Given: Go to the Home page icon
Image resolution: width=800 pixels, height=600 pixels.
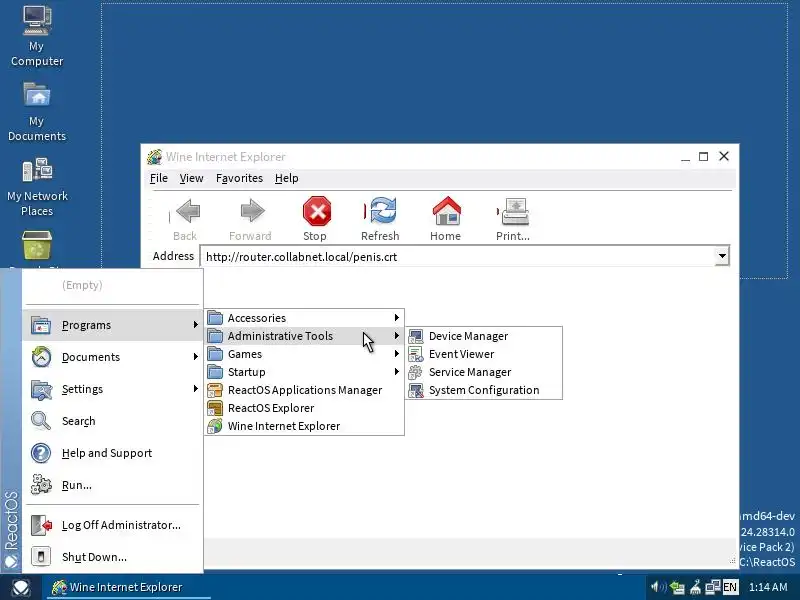Looking at the screenshot, I should click(447, 211).
